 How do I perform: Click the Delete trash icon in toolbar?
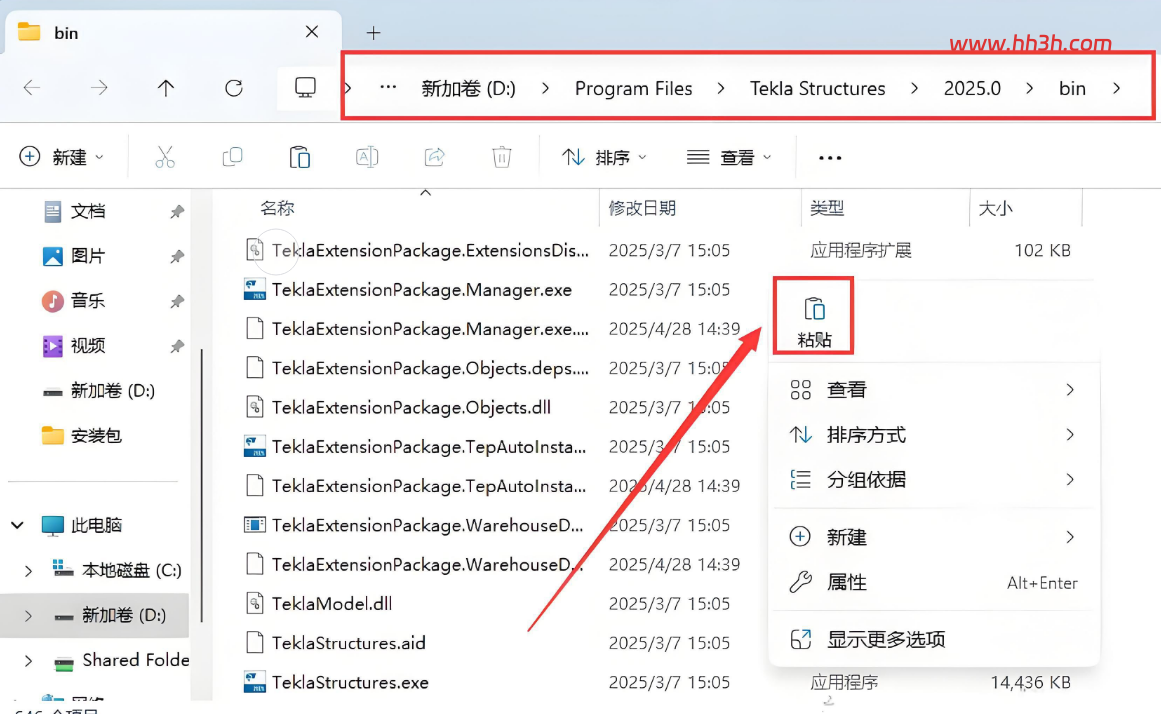[x=502, y=157]
